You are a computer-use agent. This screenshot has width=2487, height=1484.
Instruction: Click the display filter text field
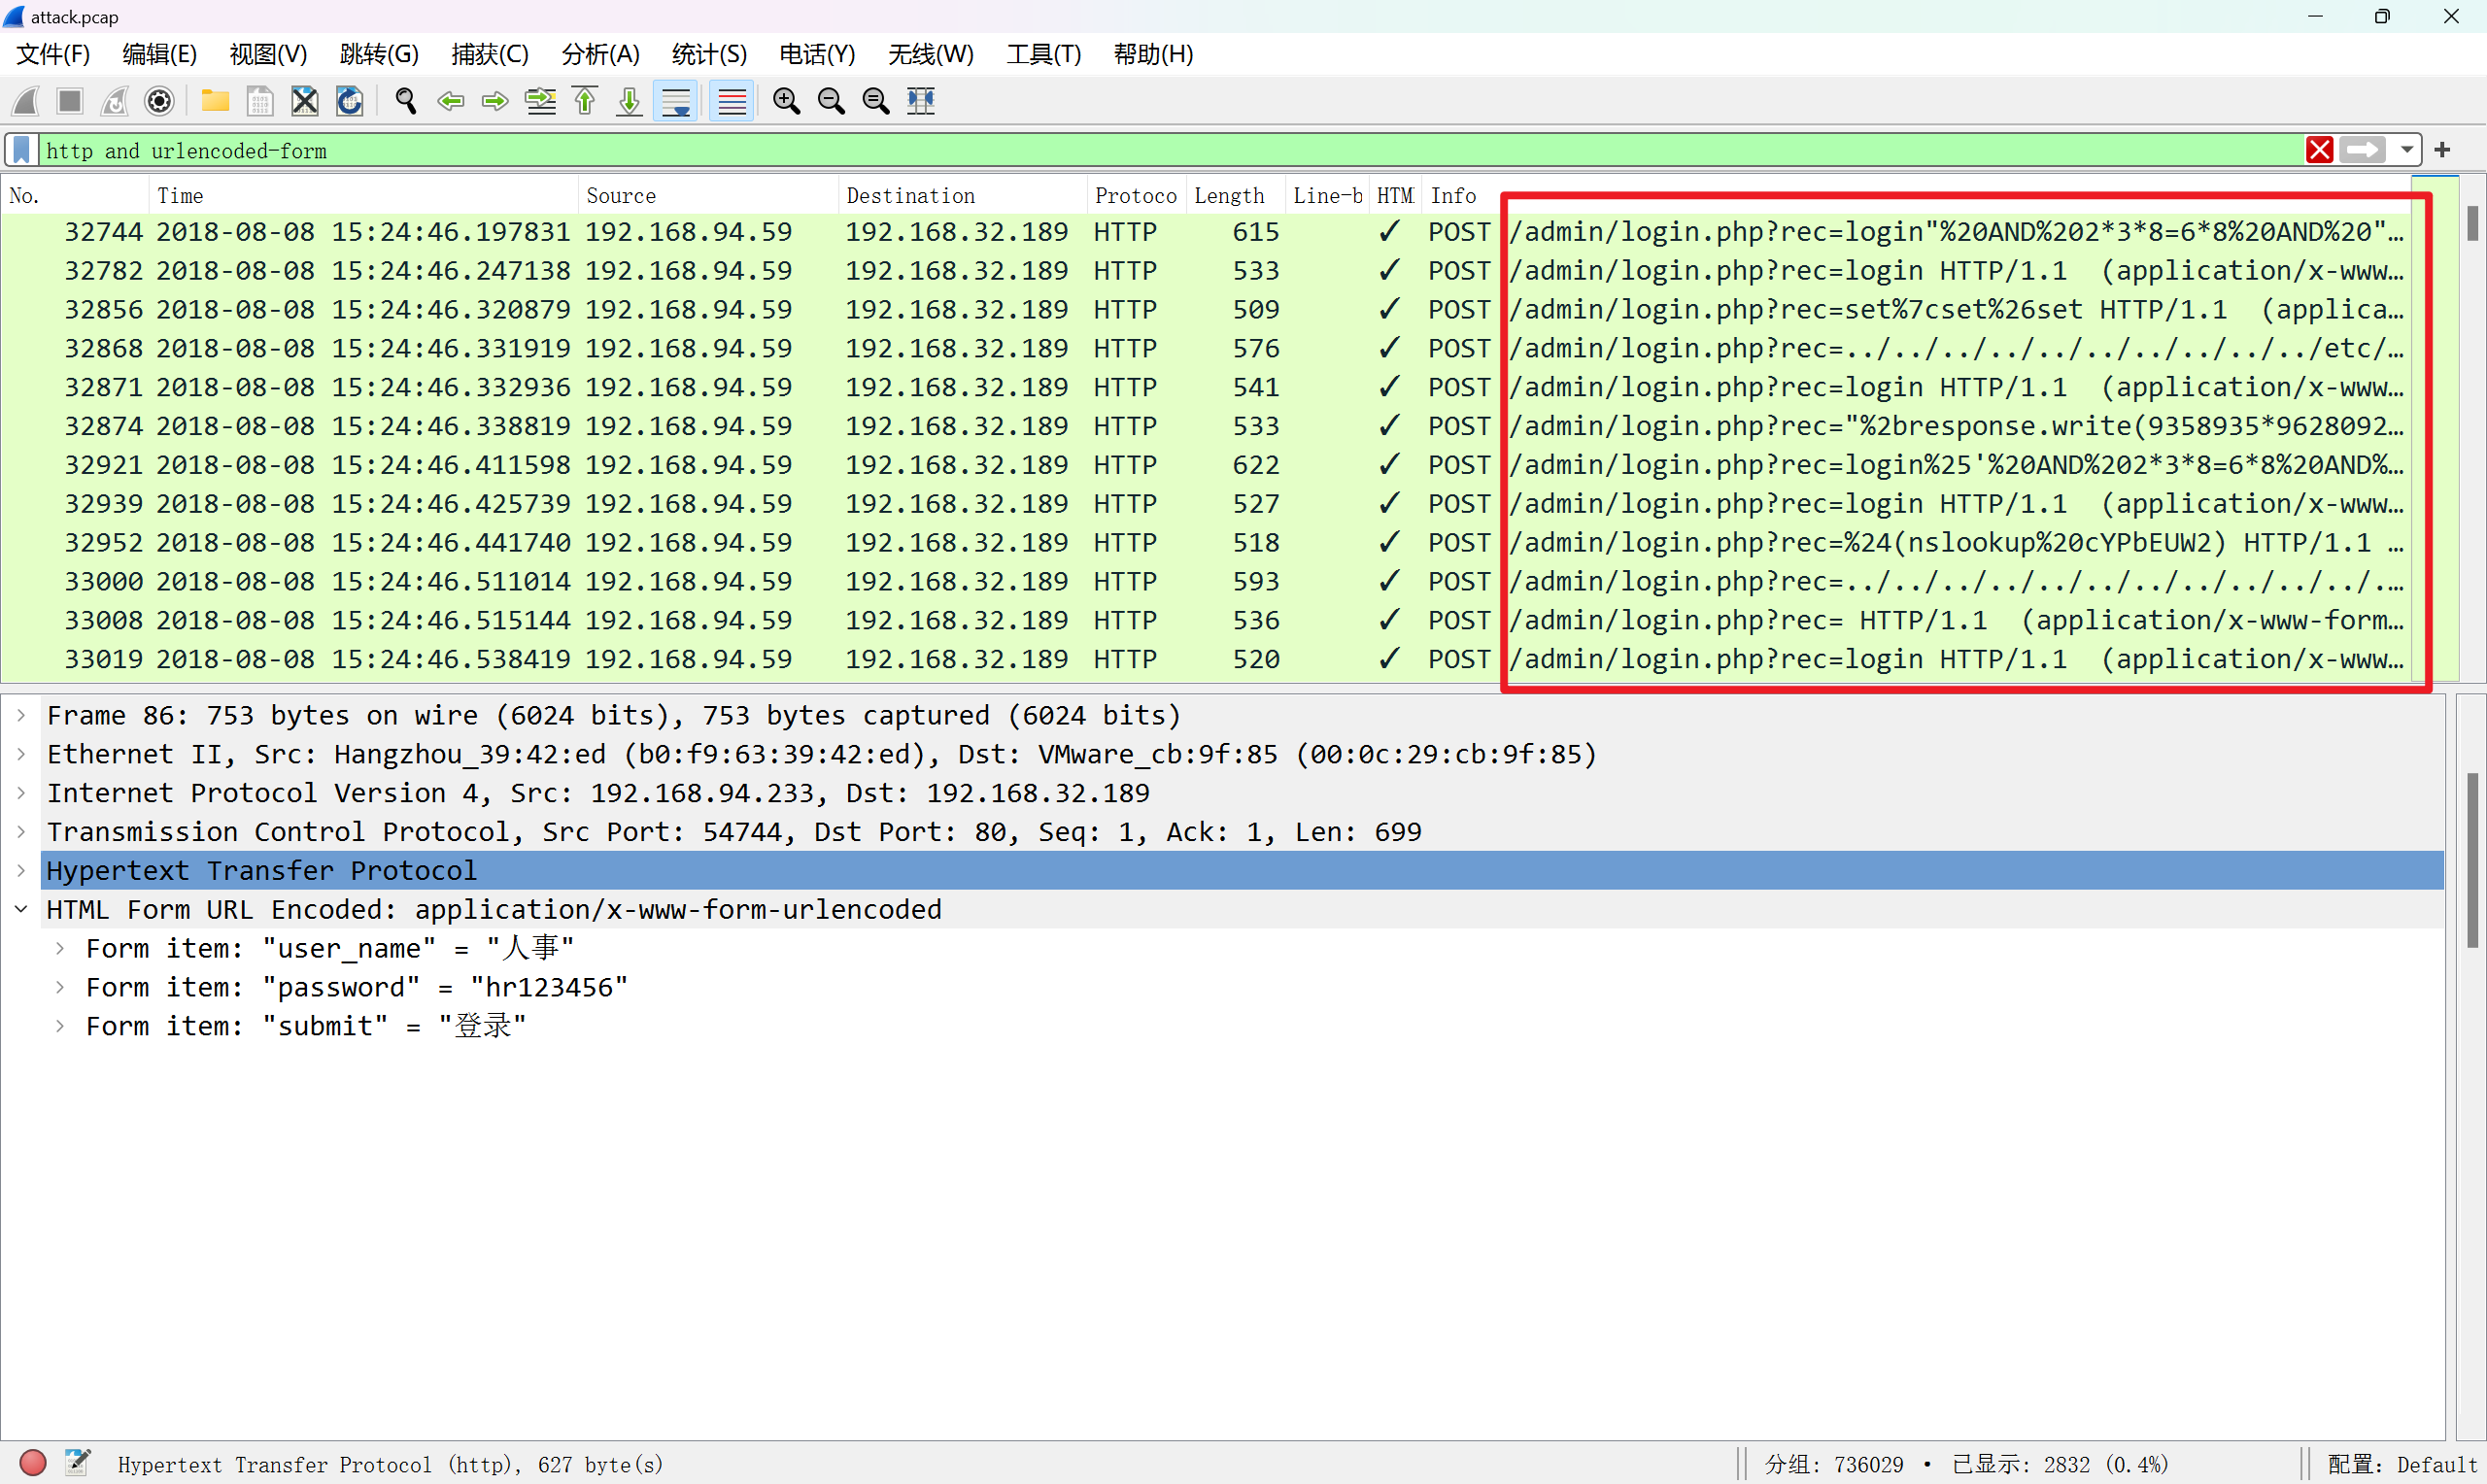pyautogui.click(x=1100, y=150)
